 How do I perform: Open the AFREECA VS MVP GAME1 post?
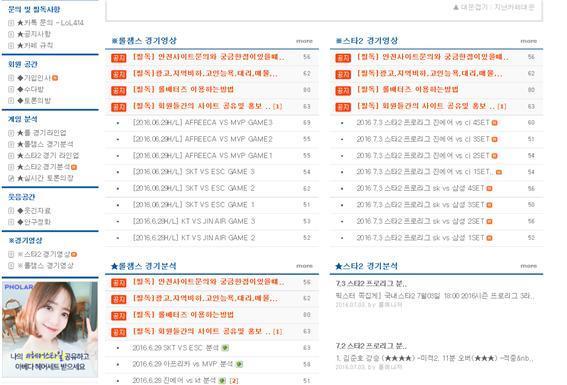202,155
